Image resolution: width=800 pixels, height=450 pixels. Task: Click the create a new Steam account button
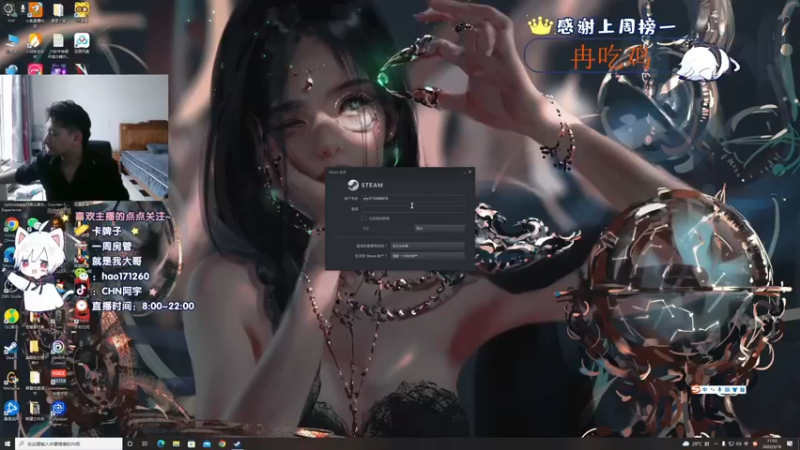[x=428, y=256]
